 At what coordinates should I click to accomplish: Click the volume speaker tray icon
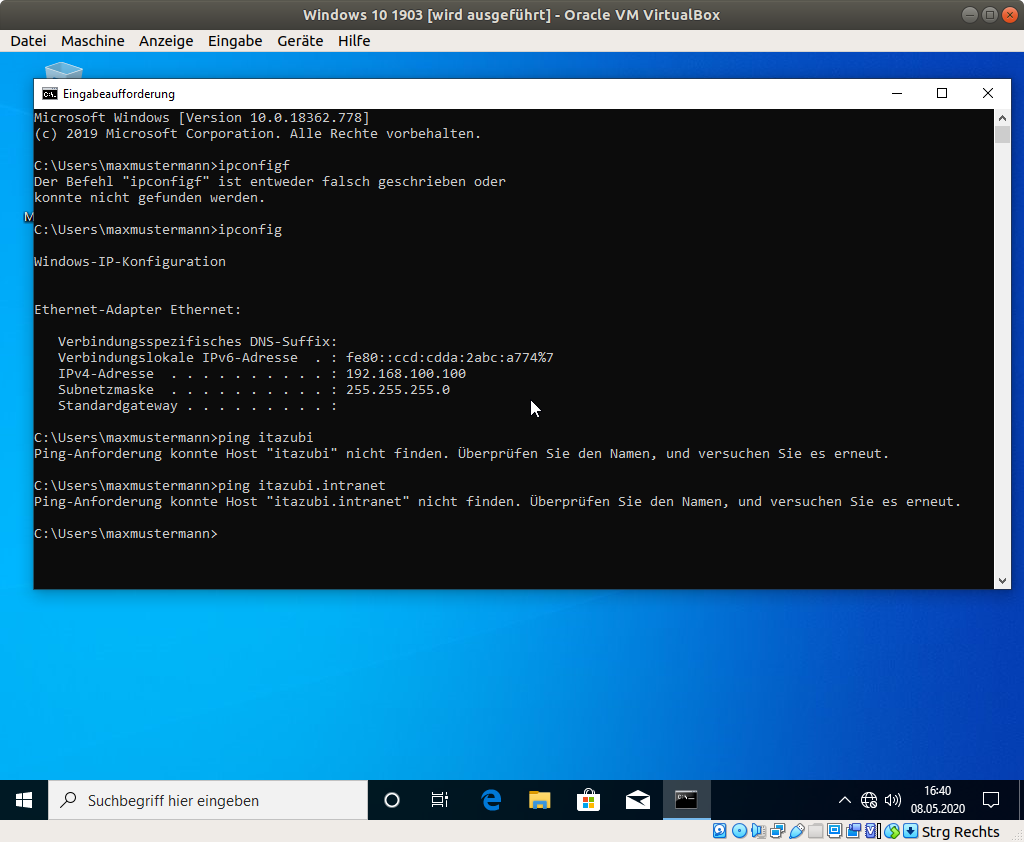coord(892,800)
